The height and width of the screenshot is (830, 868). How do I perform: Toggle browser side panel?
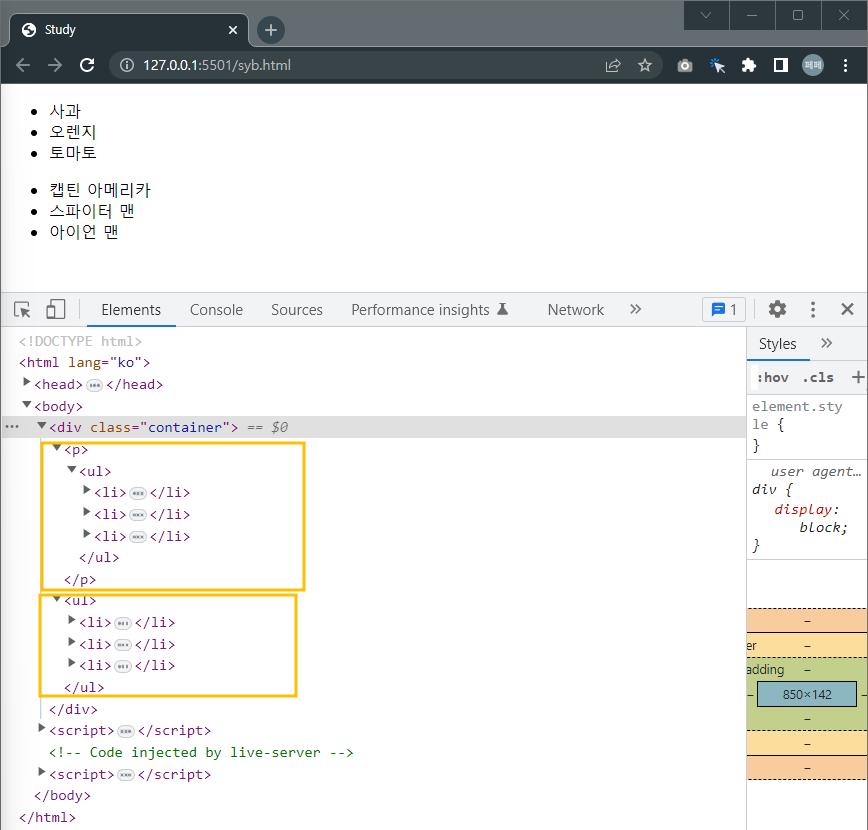[781, 65]
